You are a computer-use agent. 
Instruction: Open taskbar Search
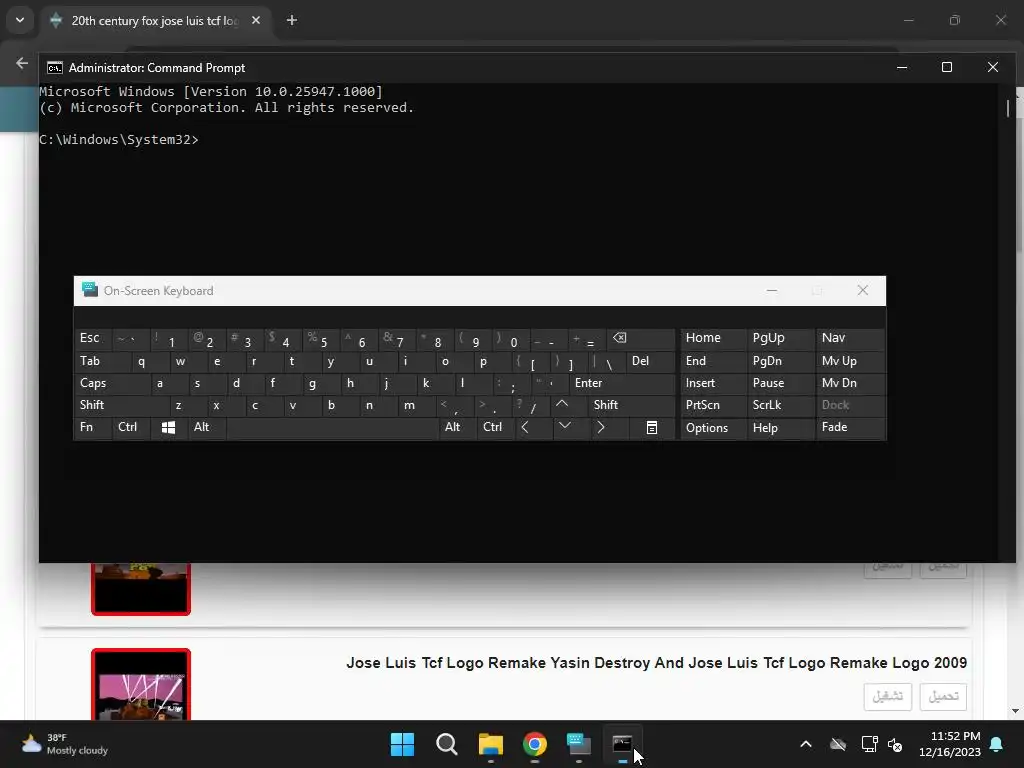point(447,744)
